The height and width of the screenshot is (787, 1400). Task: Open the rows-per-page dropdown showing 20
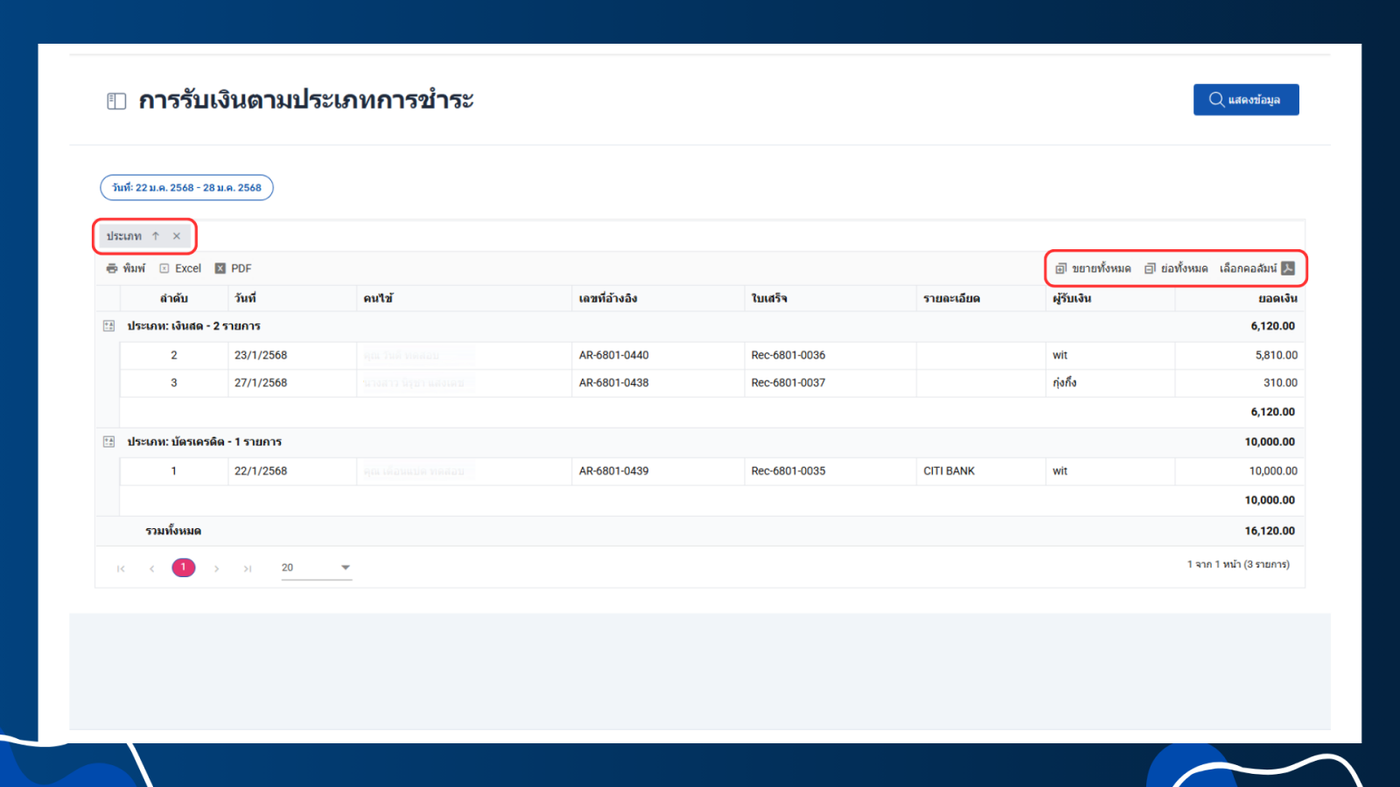pos(316,568)
